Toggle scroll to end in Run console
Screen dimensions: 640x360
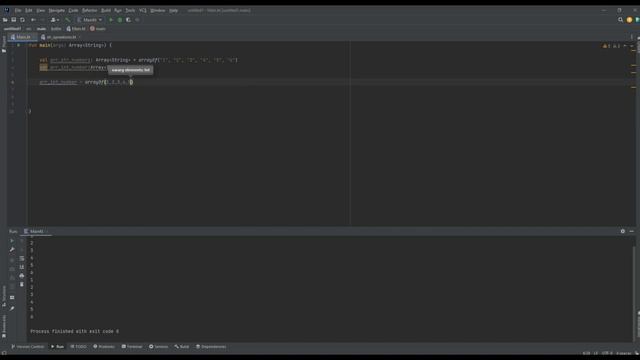pyautogui.click(x=22, y=267)
